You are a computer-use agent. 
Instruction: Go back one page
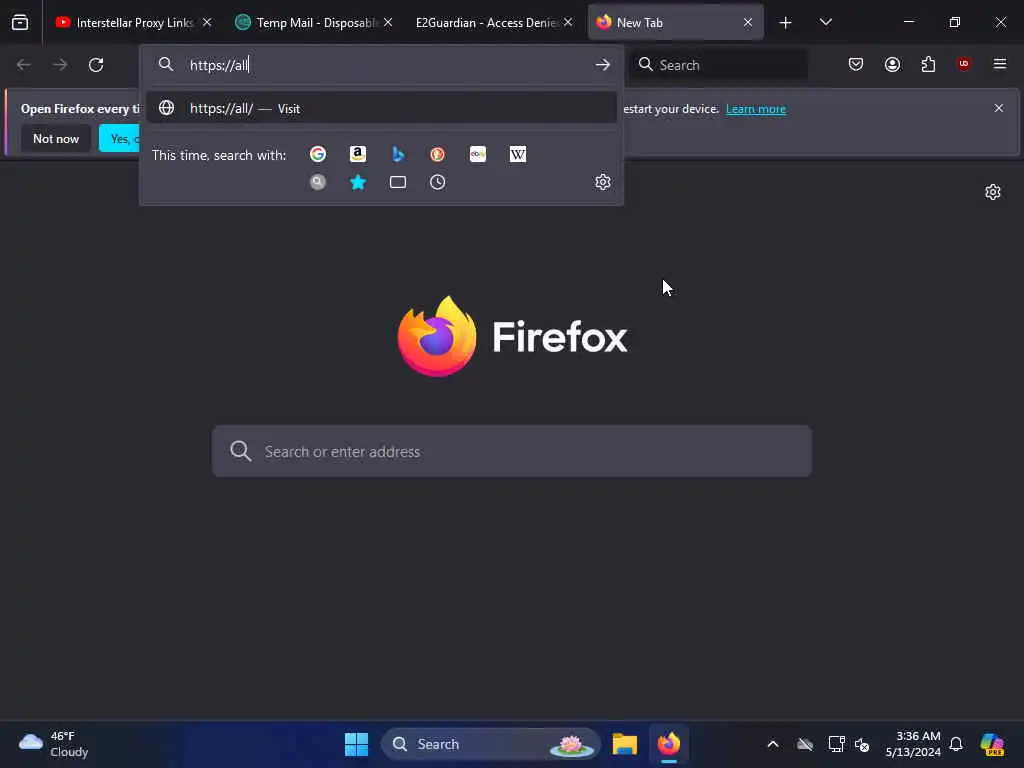(24, 65)
